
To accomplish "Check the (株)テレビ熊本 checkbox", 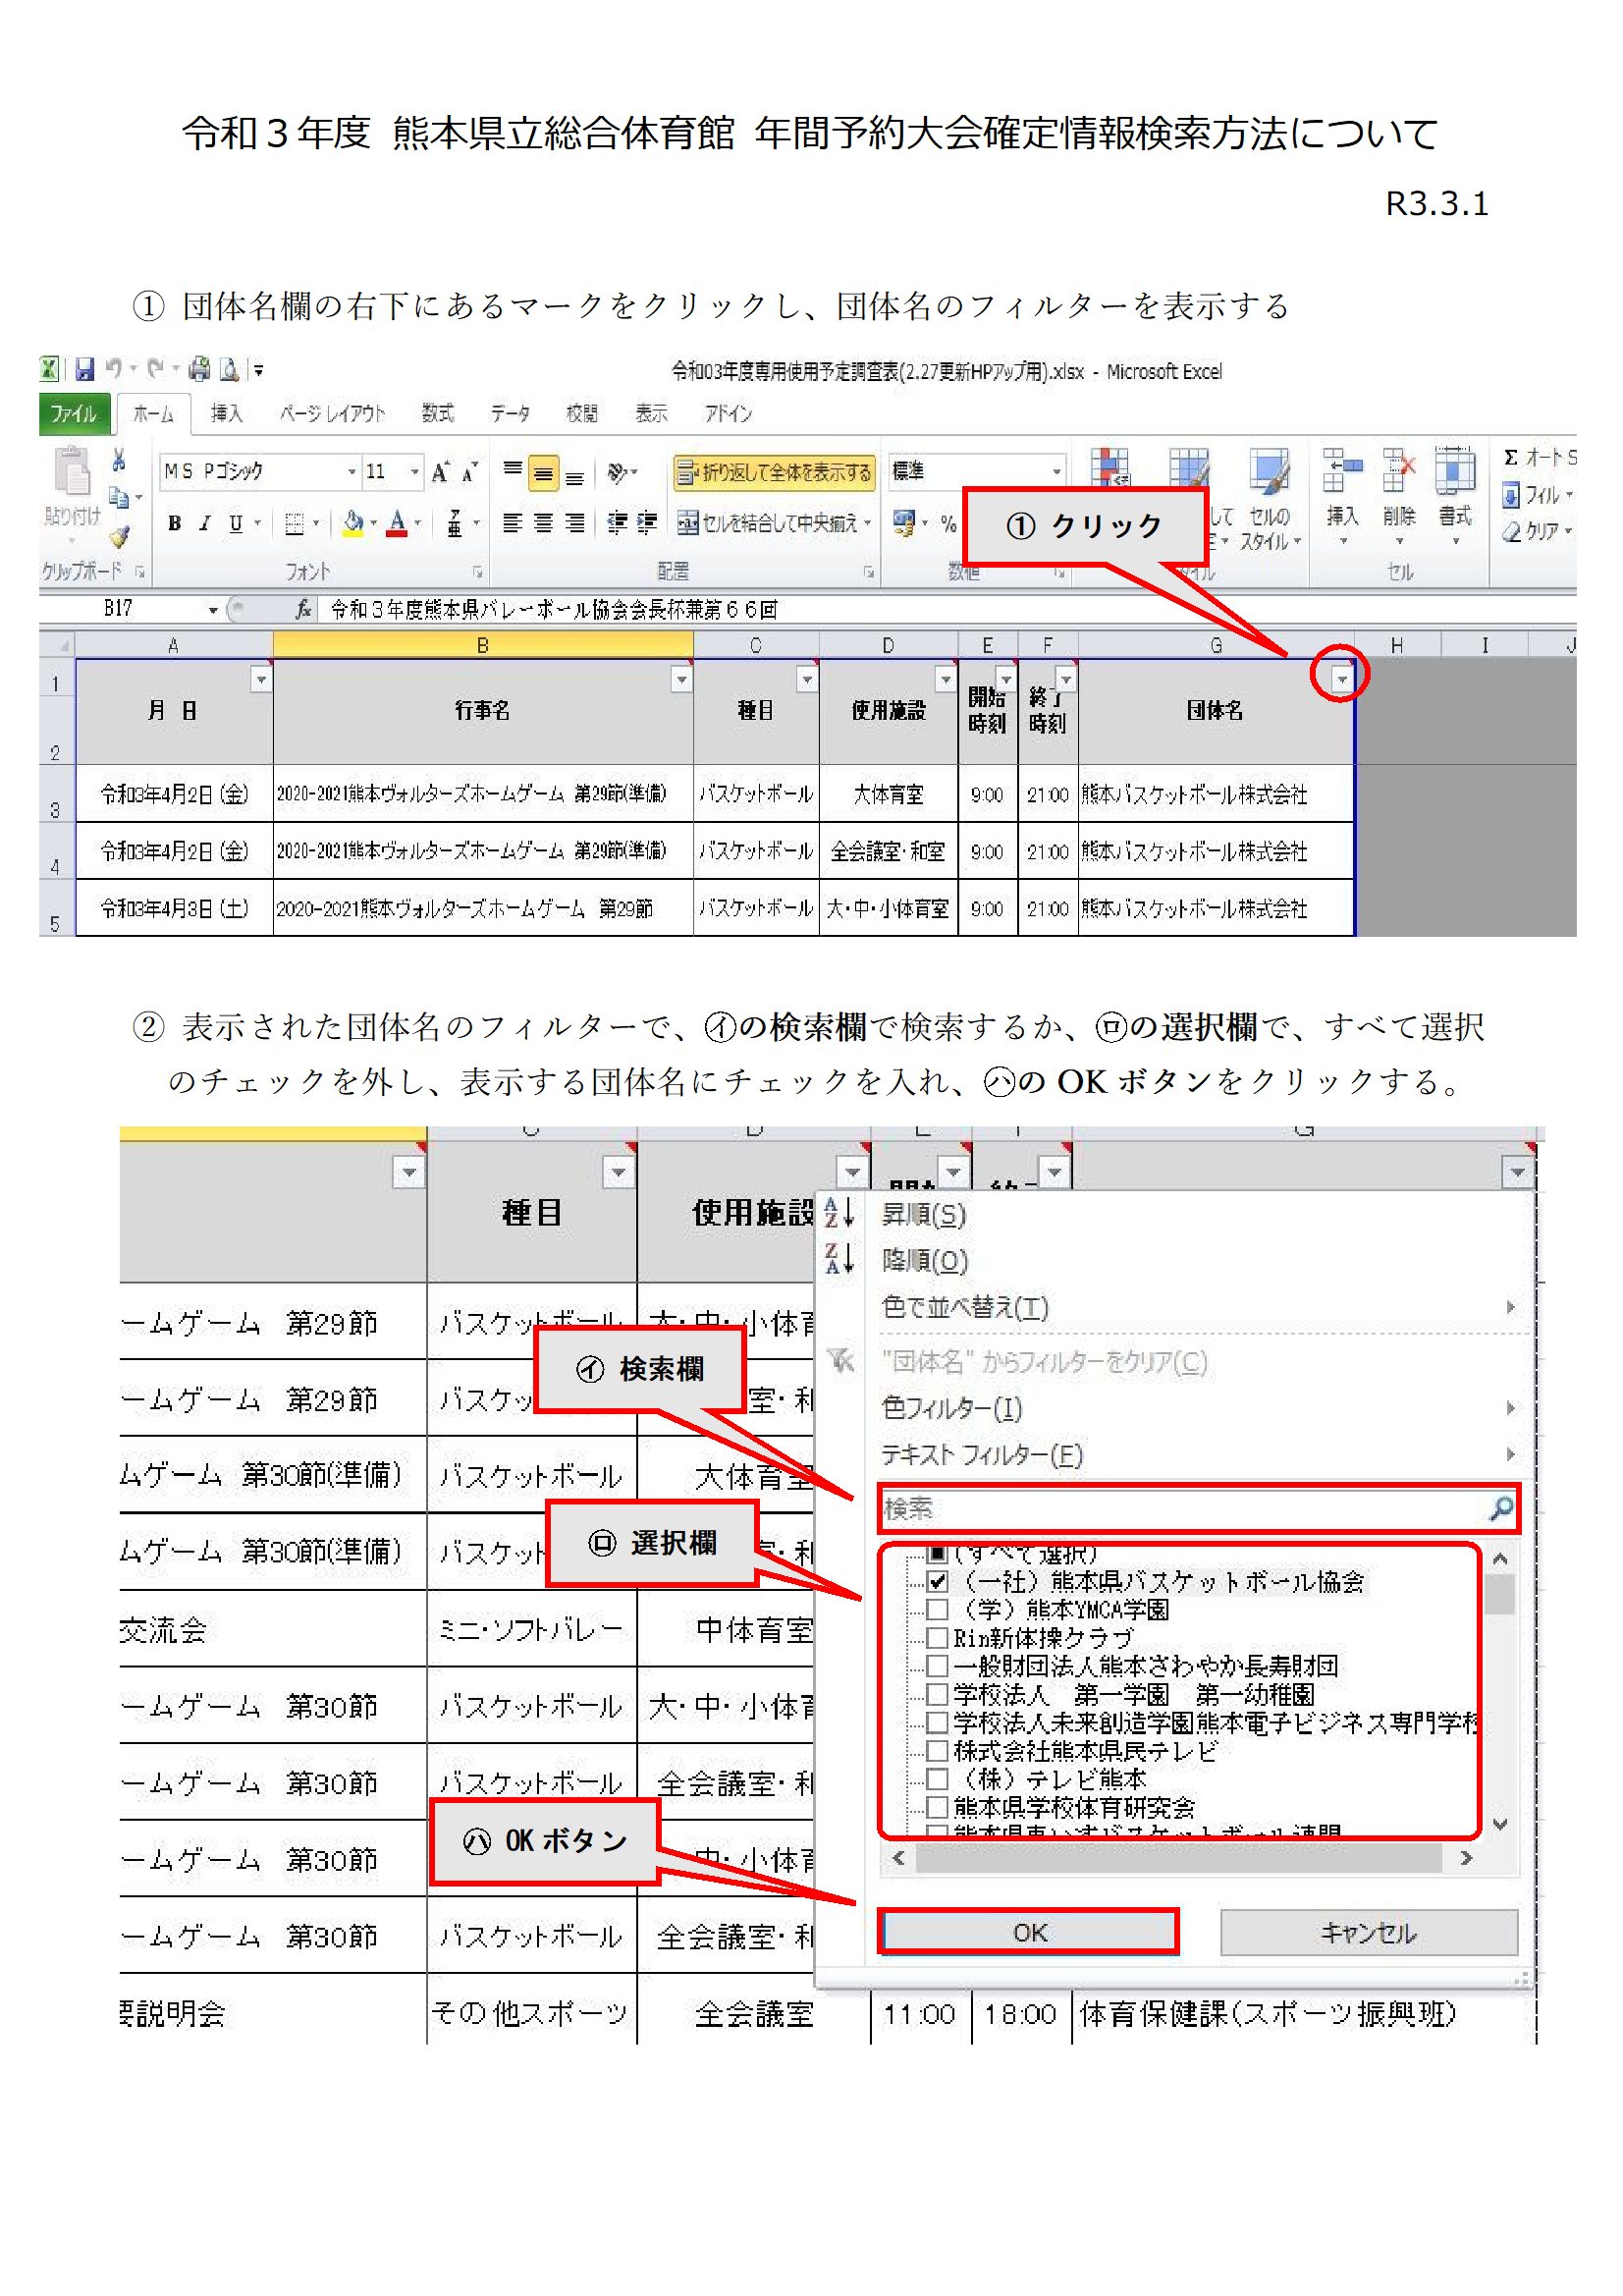I will pos(937,1779).
